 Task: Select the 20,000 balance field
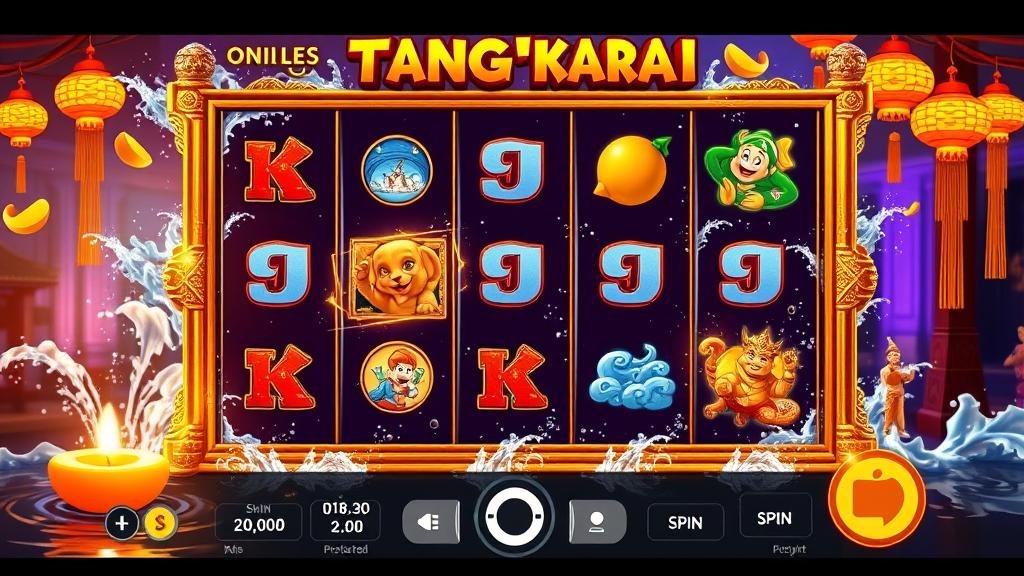[x=259, y=521]
